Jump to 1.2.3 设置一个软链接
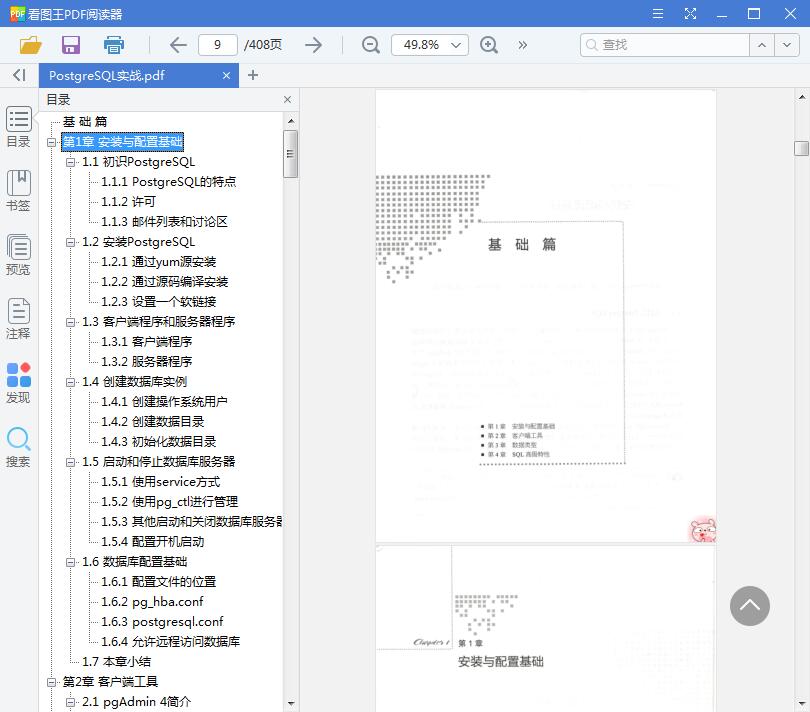 coord(159,302)
